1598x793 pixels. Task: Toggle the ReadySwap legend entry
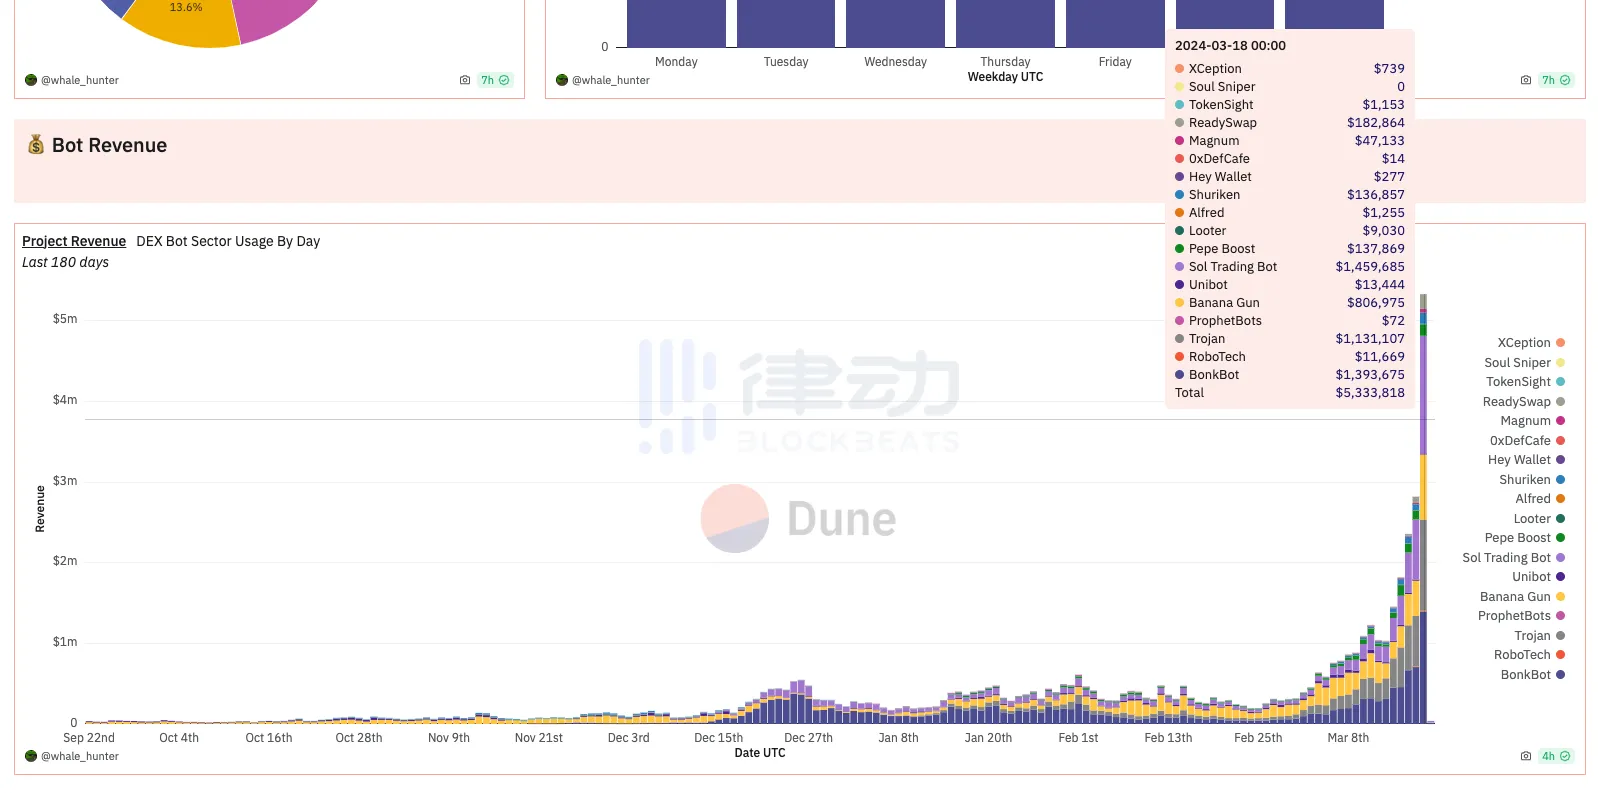(x=1516, y=402)
